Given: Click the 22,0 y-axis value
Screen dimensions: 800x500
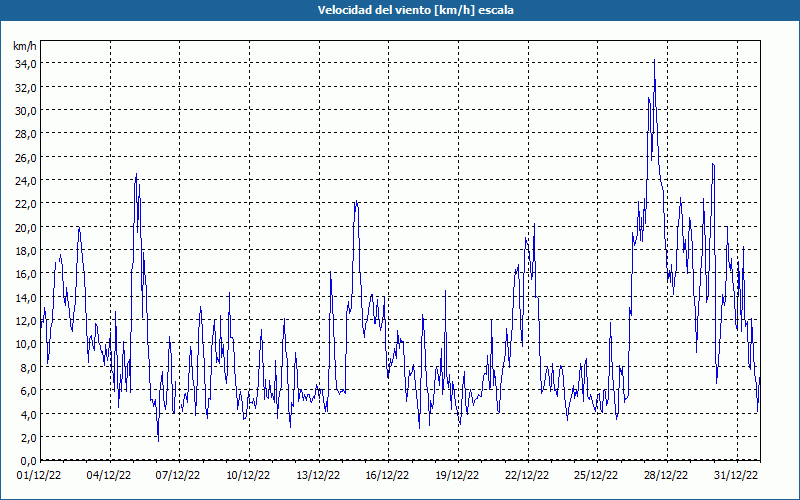Looking at the screenshot, I should coord(27,204).
